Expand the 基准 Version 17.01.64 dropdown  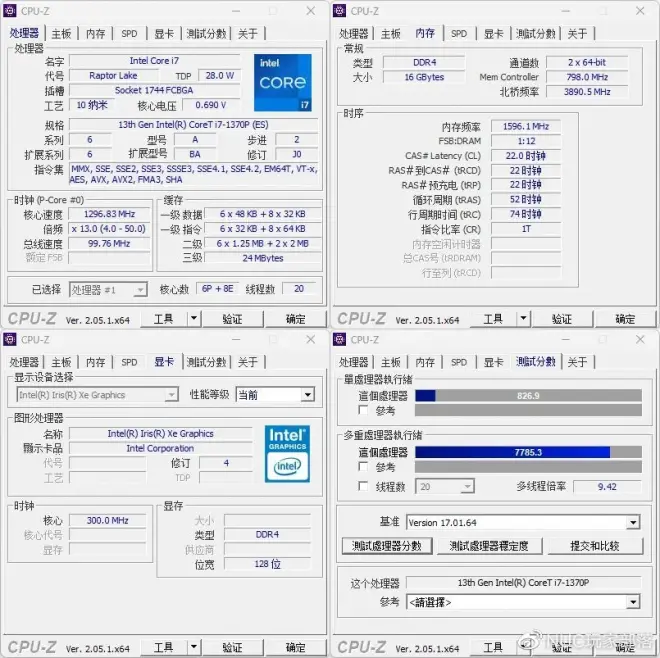632,523
